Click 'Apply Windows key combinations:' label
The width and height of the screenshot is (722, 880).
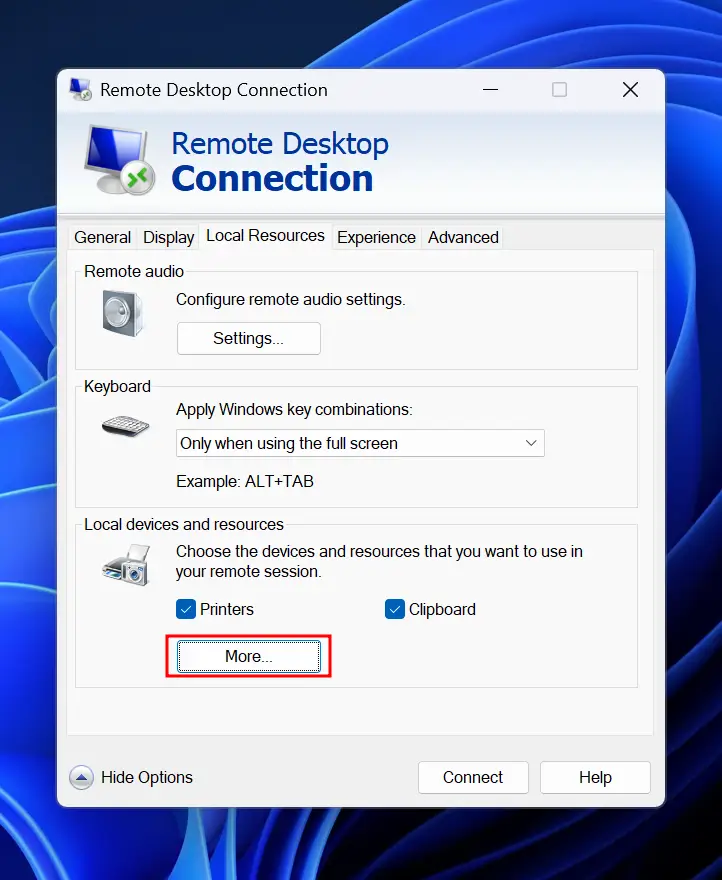pos(294,410)
